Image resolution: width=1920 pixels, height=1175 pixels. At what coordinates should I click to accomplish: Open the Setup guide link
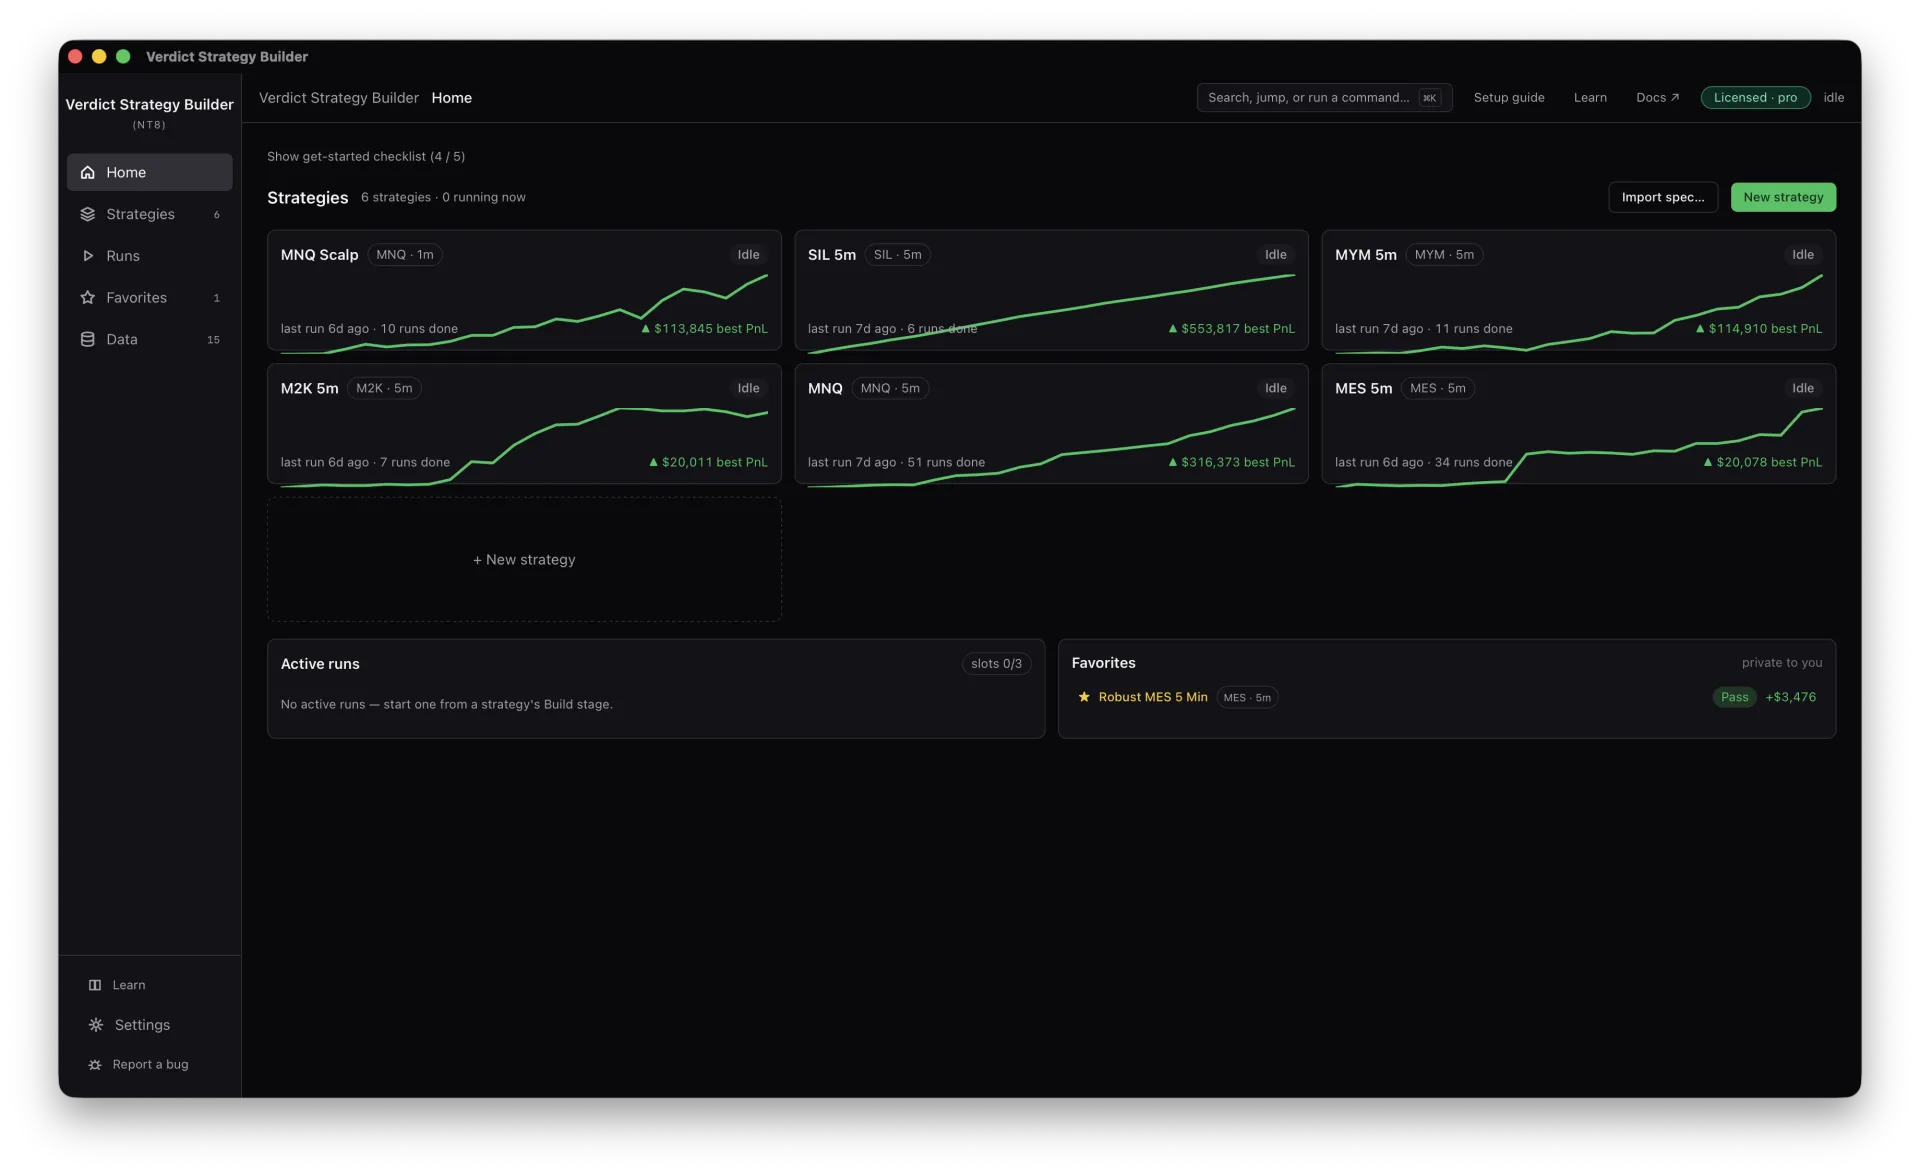coord(1509,97)
